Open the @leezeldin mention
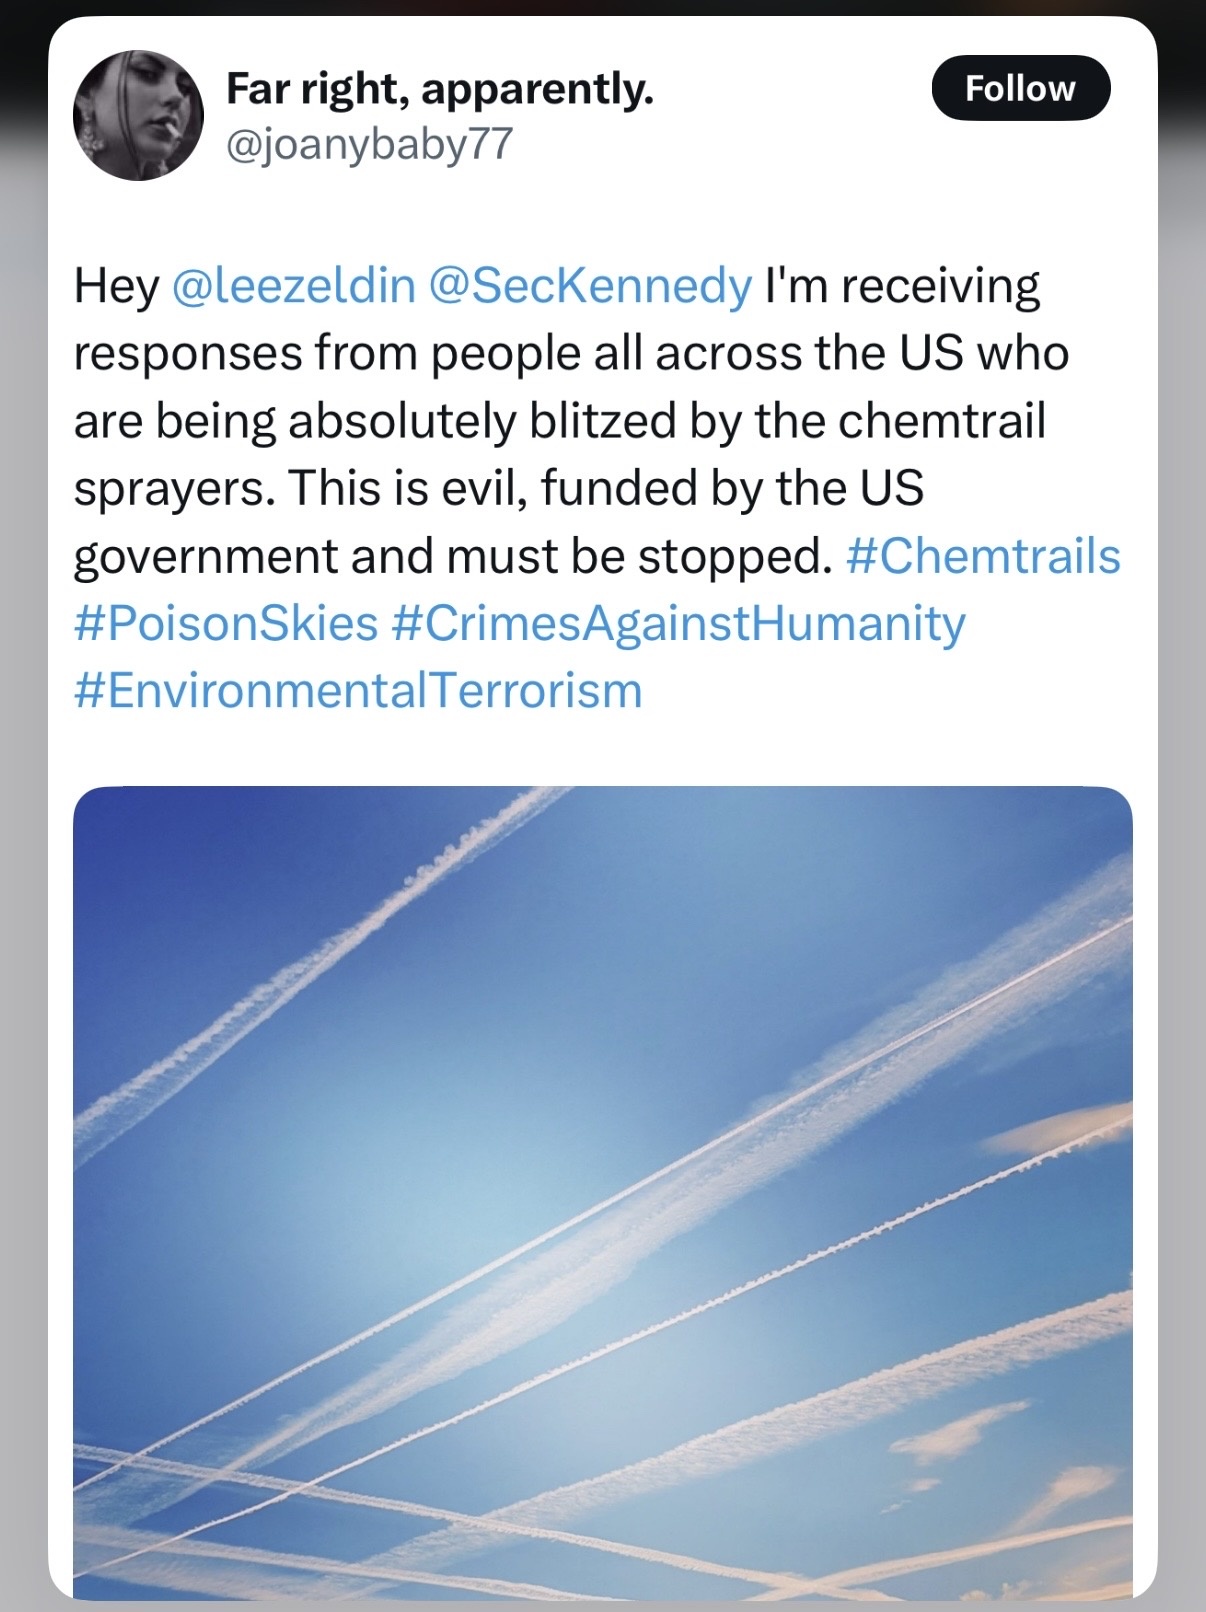 click(x=294, y=286)
